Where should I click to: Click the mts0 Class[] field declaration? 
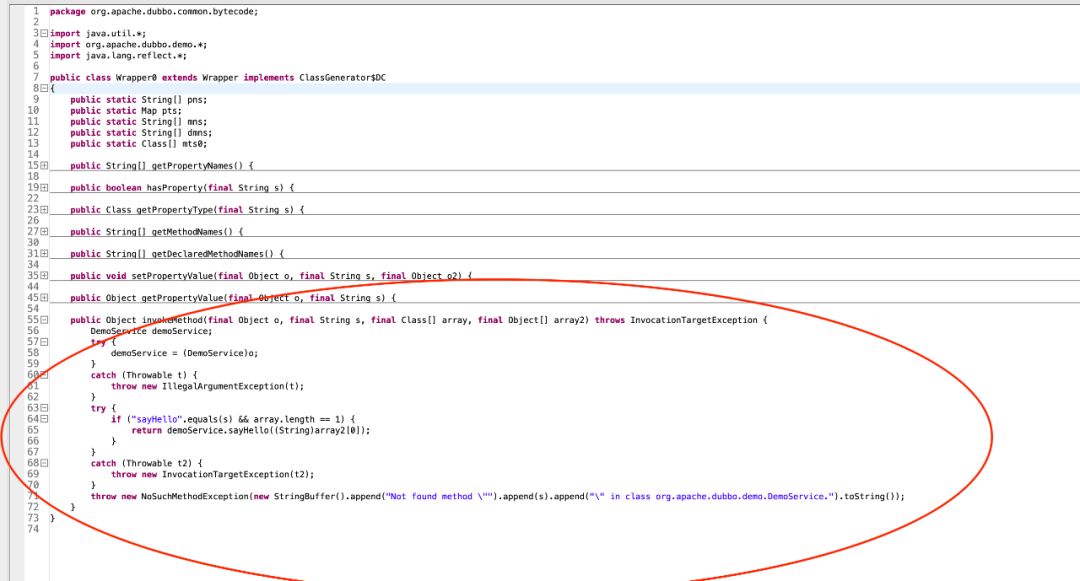point(138,144)
